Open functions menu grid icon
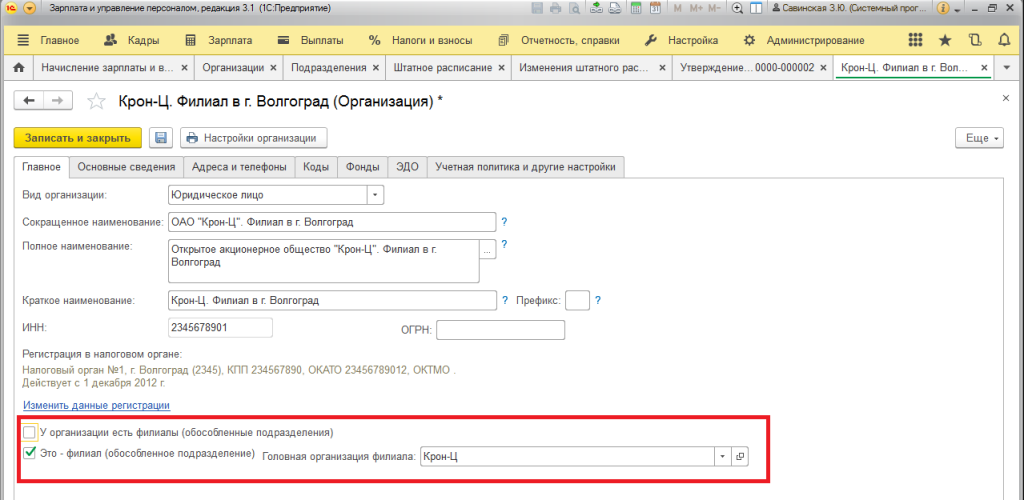 (x=915, y=41)
